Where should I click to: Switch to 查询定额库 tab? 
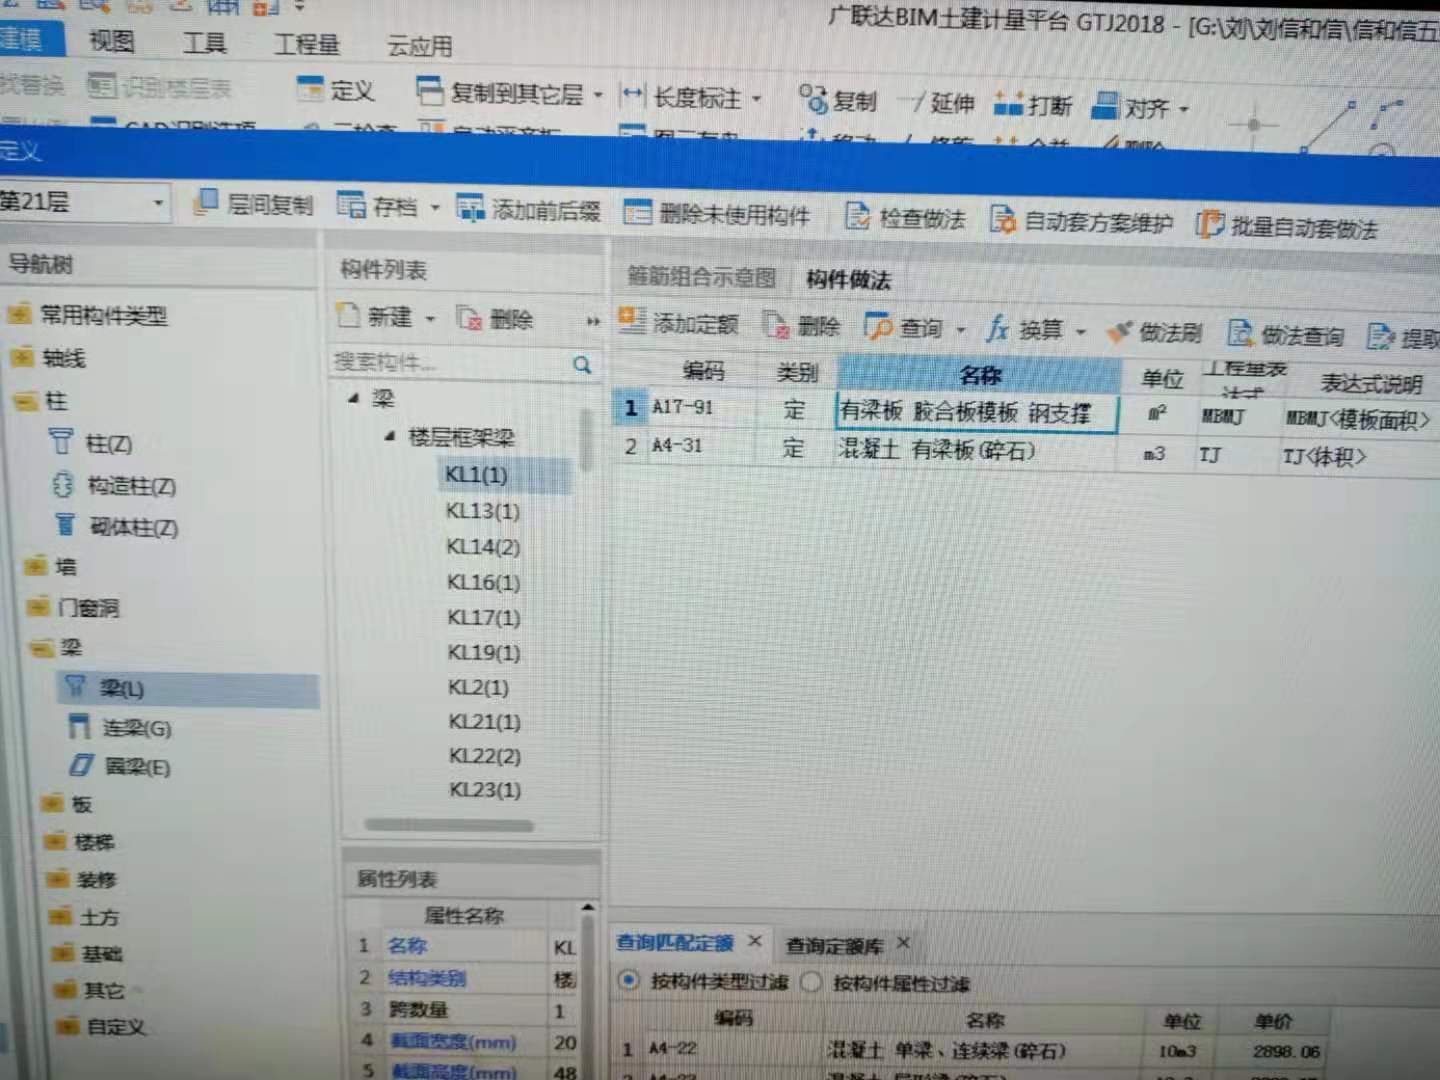tap(834, 945)
